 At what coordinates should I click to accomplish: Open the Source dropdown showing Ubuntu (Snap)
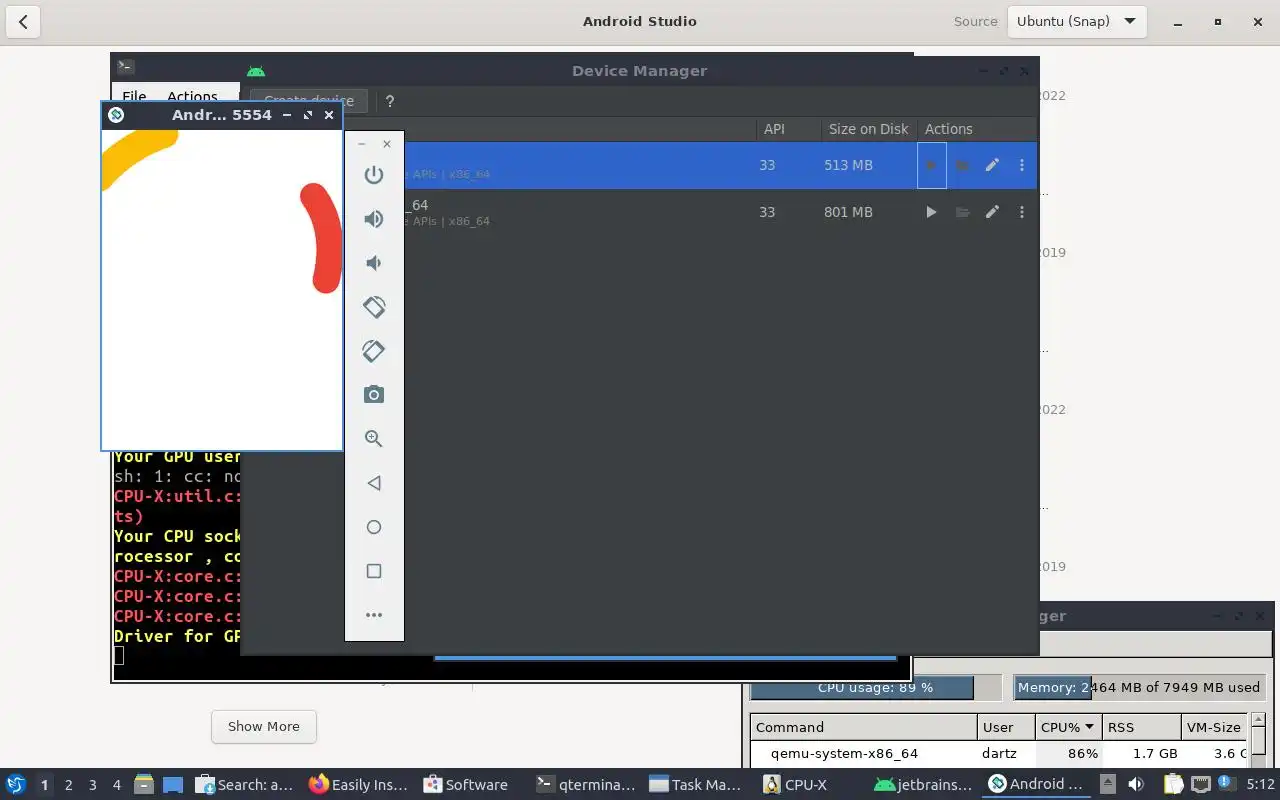click(x=1076, y=21)
